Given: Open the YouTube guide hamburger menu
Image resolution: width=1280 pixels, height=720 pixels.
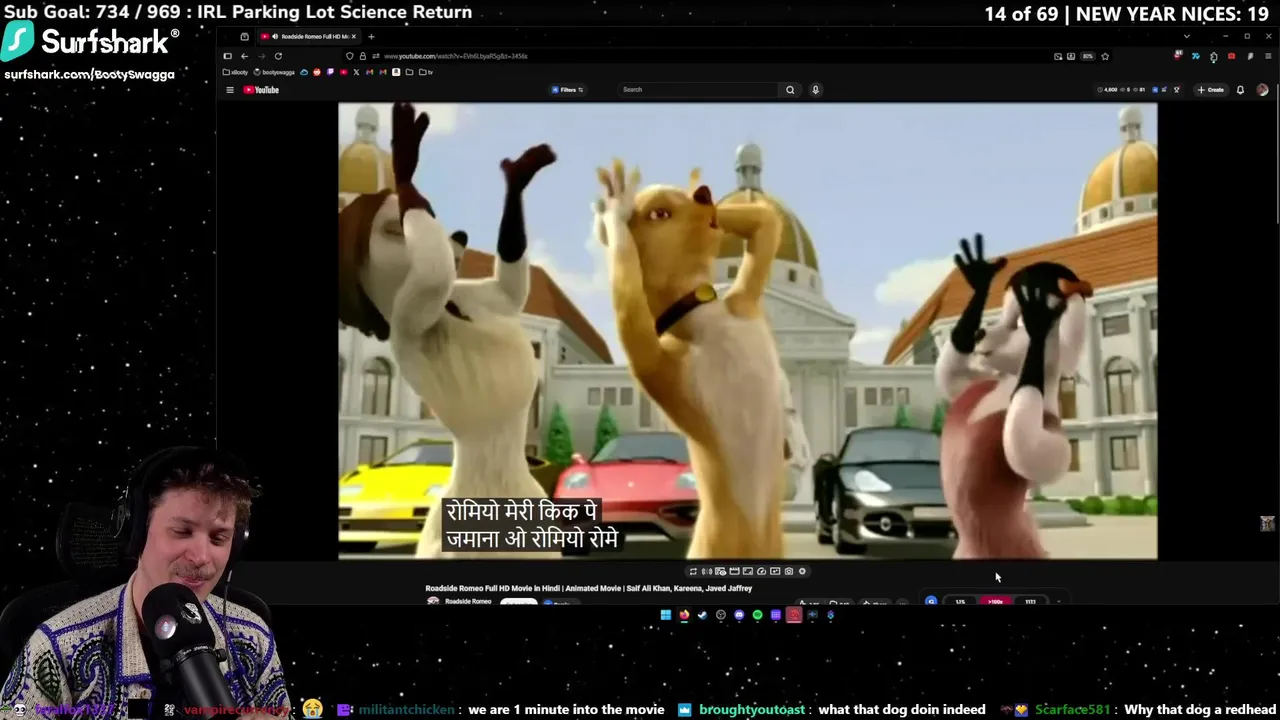Looking at the screenshot, I should coord(230,90).
